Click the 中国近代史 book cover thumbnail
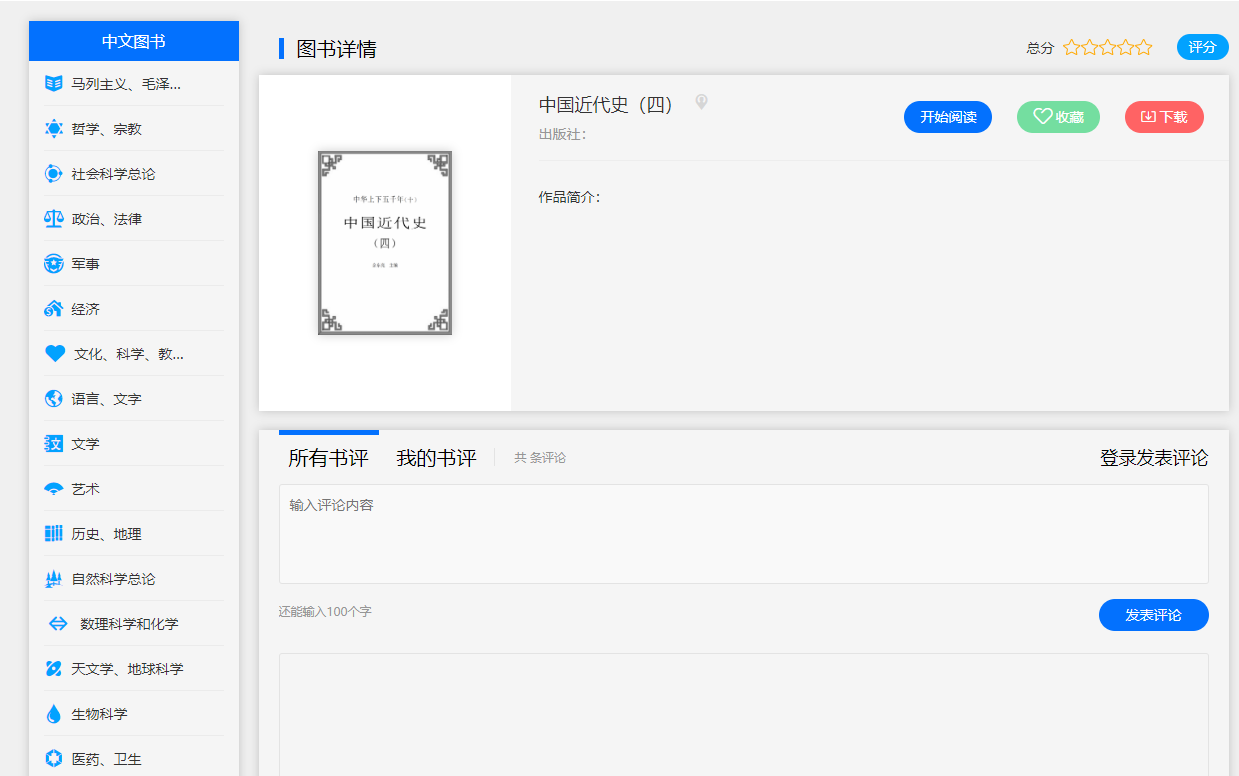The width and height of the screenshot is (1239, 776). pyautogui.click(x=385, y=243)
